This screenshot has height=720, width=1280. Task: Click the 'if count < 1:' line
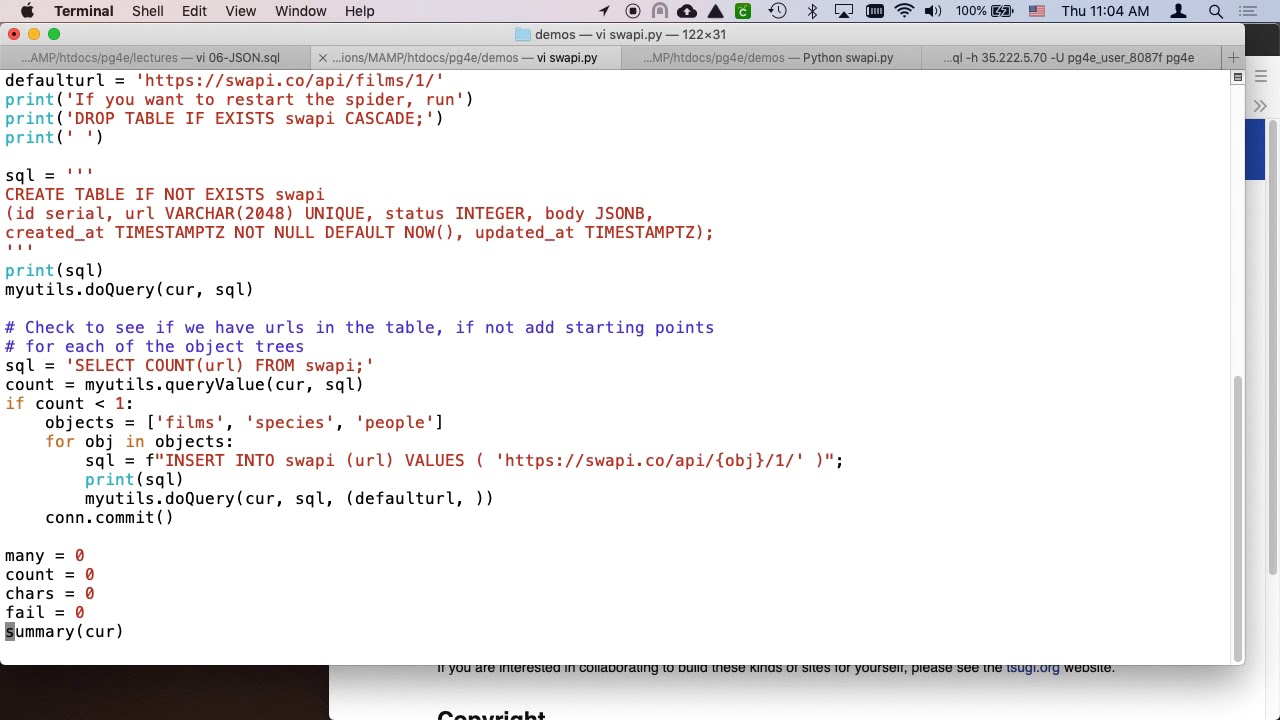click(69, 404)
